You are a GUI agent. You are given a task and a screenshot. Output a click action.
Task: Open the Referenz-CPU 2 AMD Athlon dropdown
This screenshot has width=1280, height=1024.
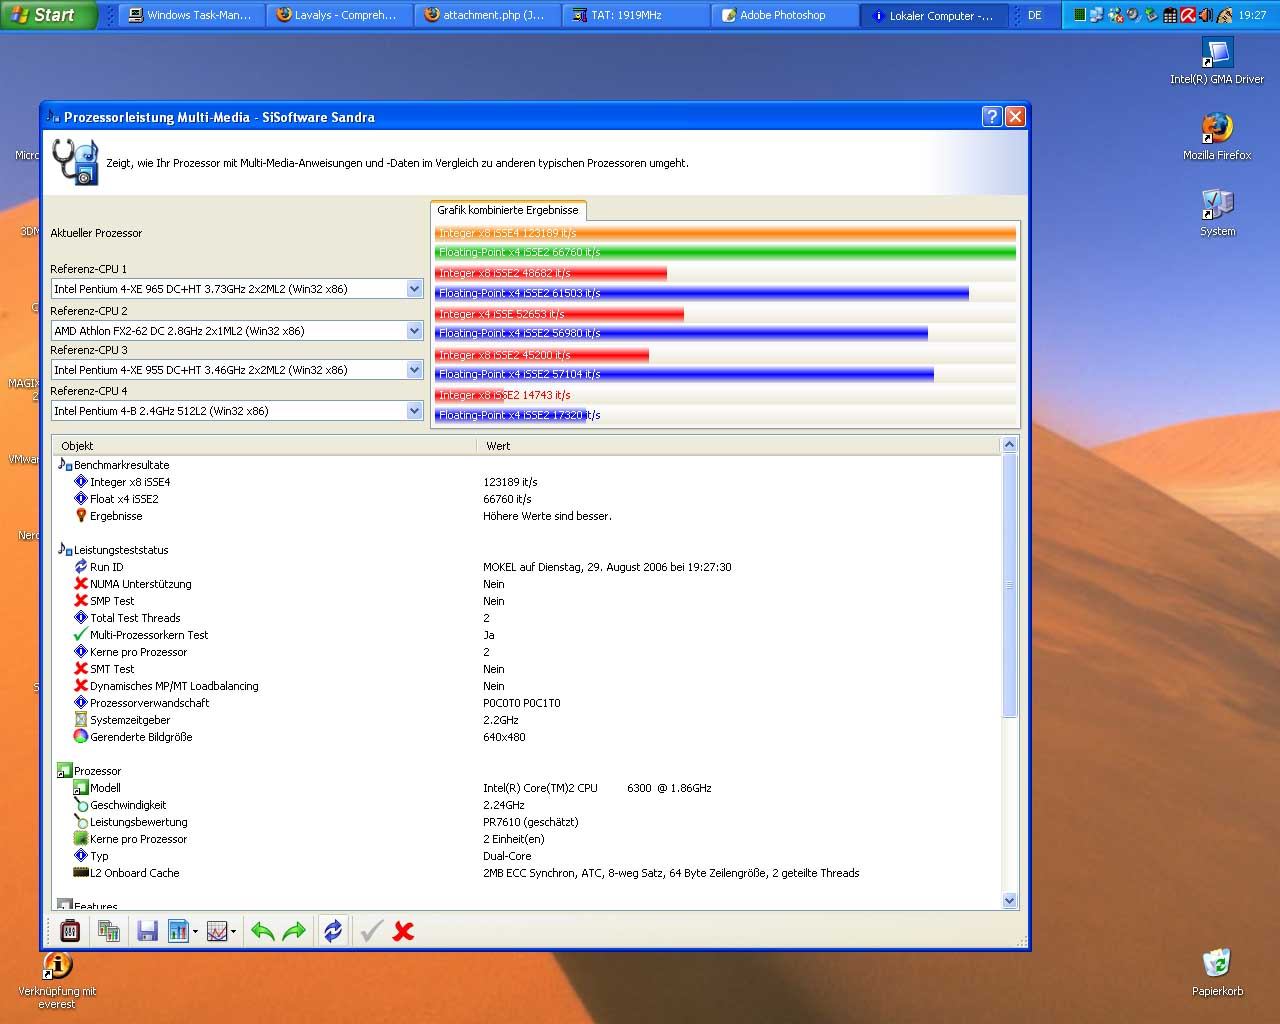[x=414, y=331]
